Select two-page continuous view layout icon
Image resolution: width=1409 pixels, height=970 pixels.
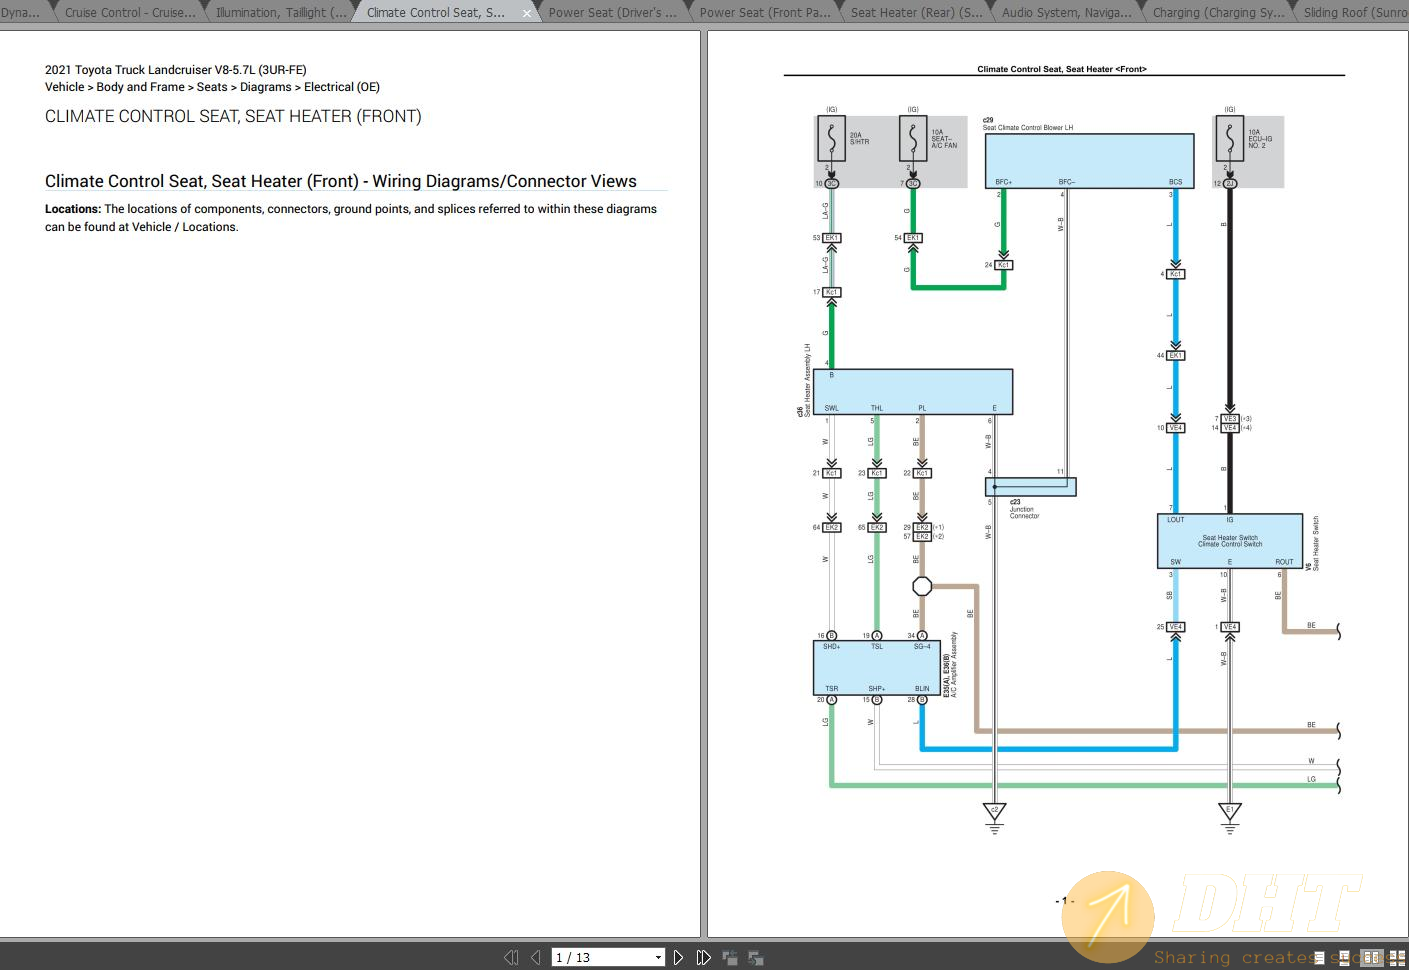[x=1397, y=958]
